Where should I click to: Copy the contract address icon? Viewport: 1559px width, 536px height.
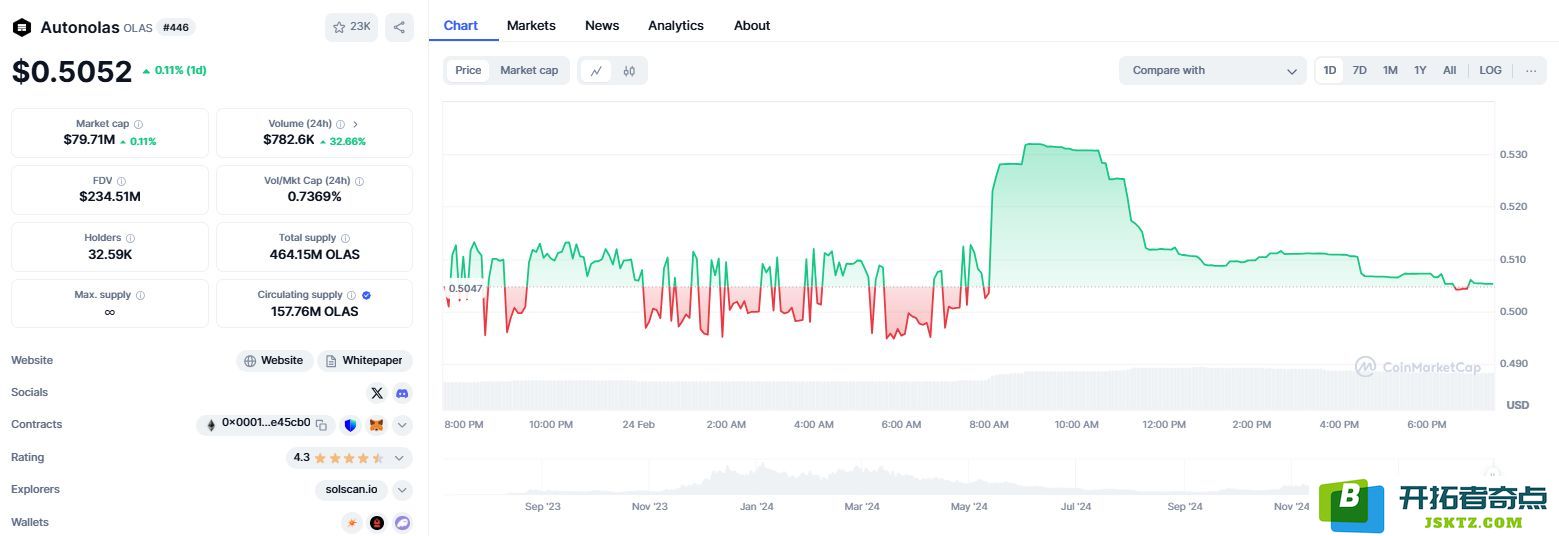321,425
